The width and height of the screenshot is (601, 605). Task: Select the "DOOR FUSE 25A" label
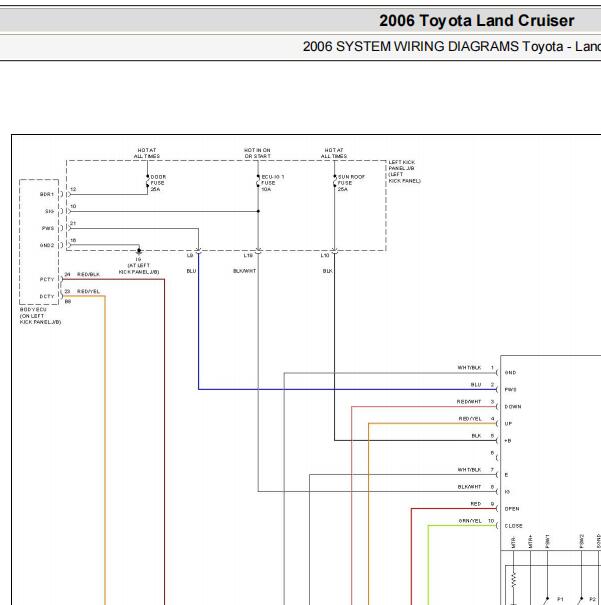click(158, 183)
